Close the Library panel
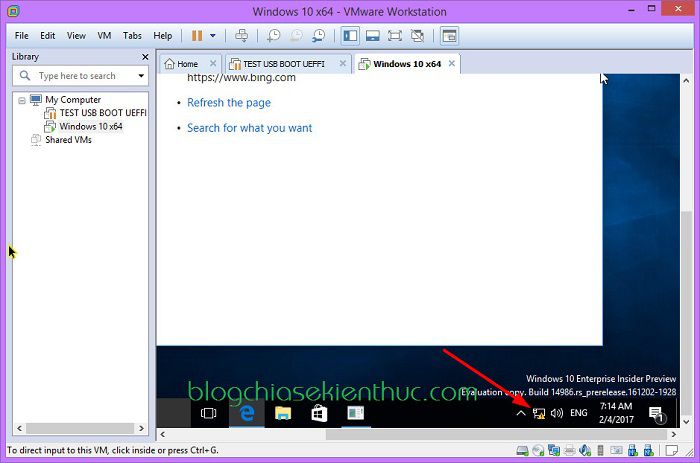 click(x=145, y=57)
